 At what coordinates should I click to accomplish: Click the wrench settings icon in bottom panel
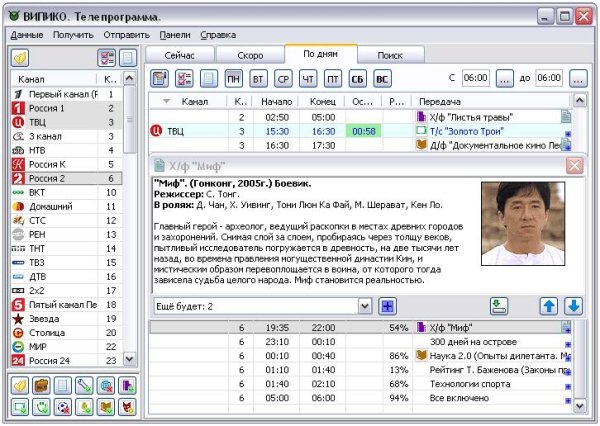point(84,386)
